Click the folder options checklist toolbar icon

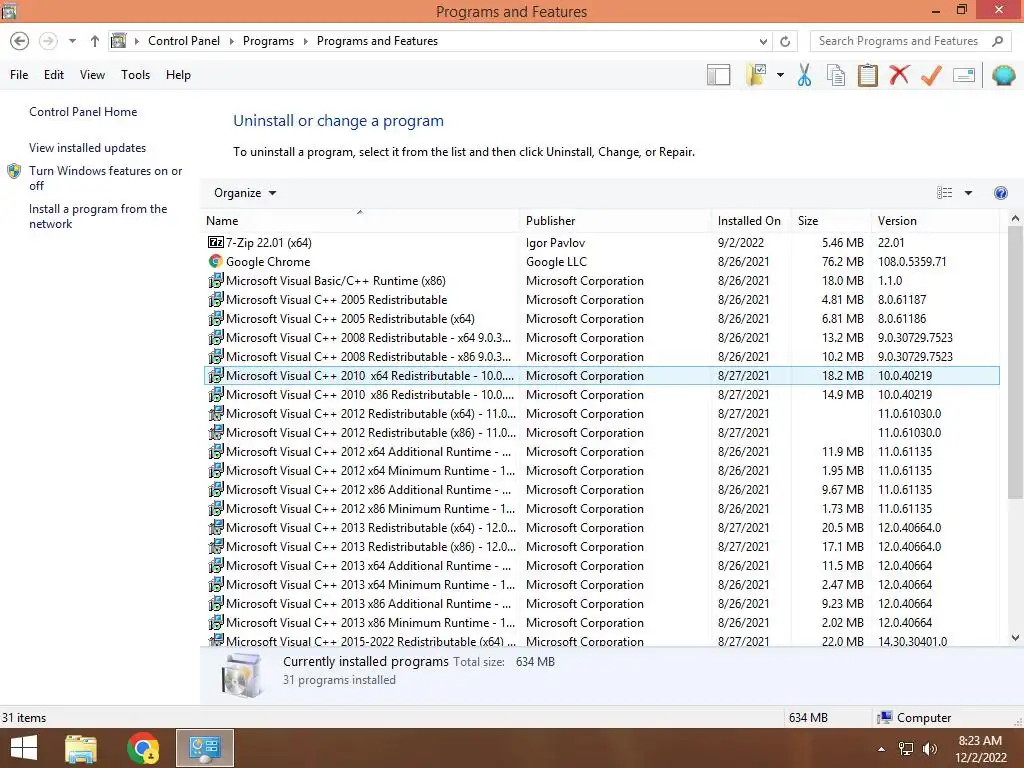click(x=756, y=75)
